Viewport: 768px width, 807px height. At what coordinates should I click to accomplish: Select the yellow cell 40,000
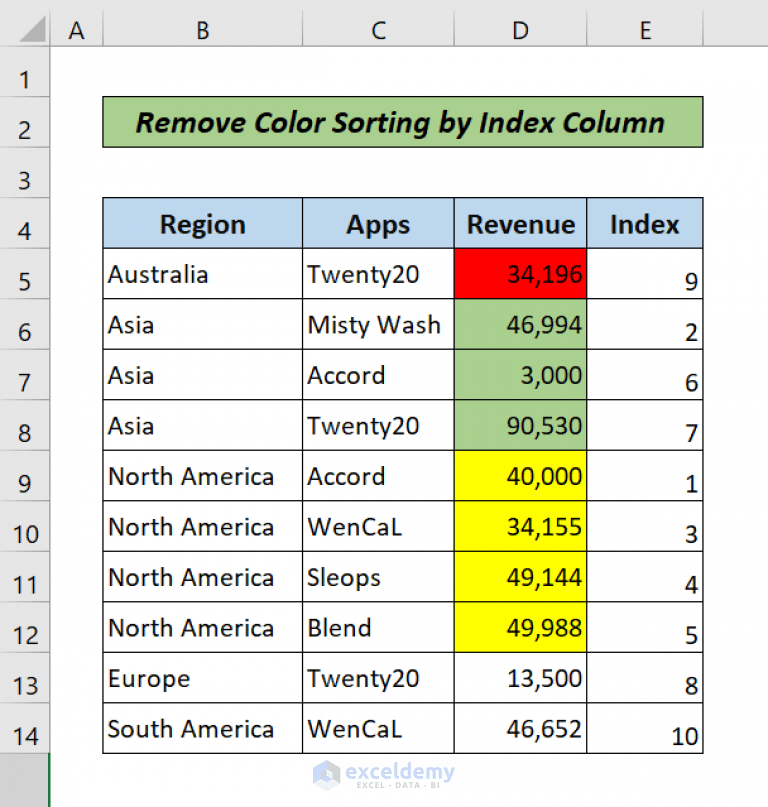coord(520,476)
